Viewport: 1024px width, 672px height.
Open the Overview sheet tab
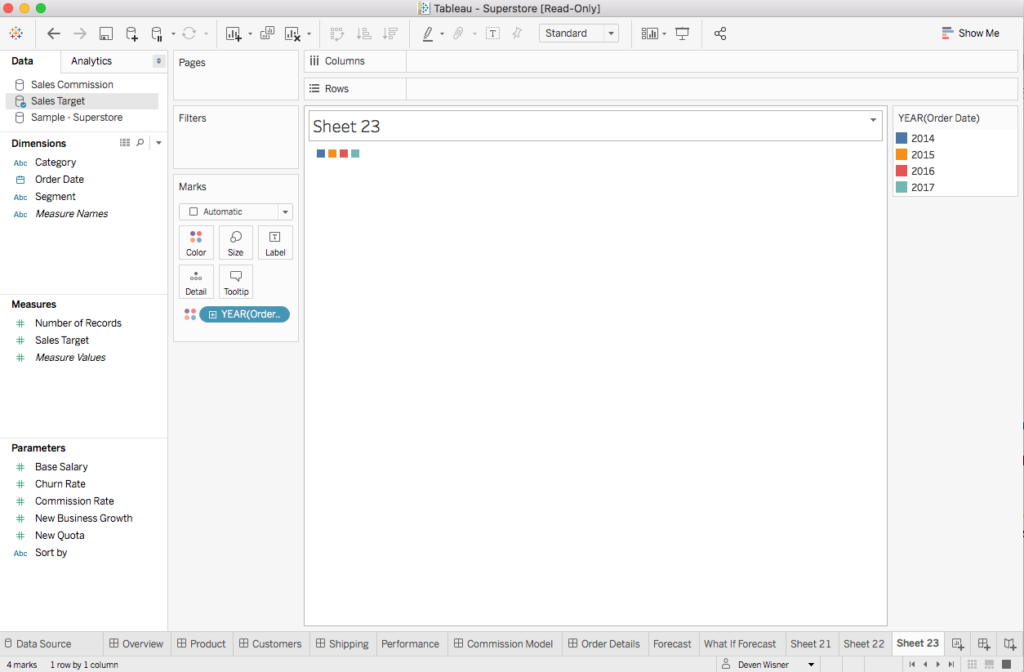click(136, 643)
